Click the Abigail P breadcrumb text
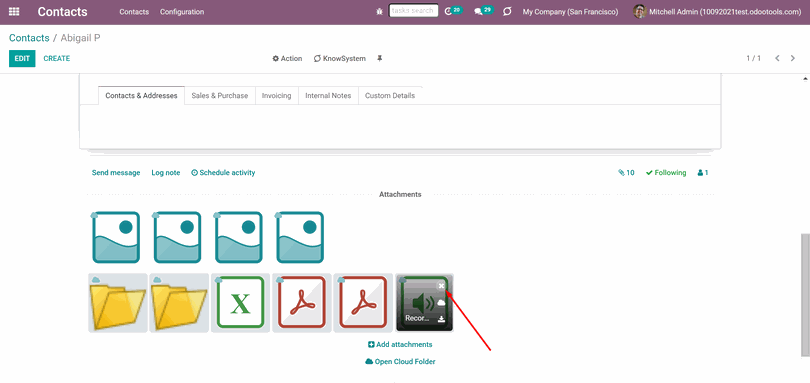 (80, 38)
